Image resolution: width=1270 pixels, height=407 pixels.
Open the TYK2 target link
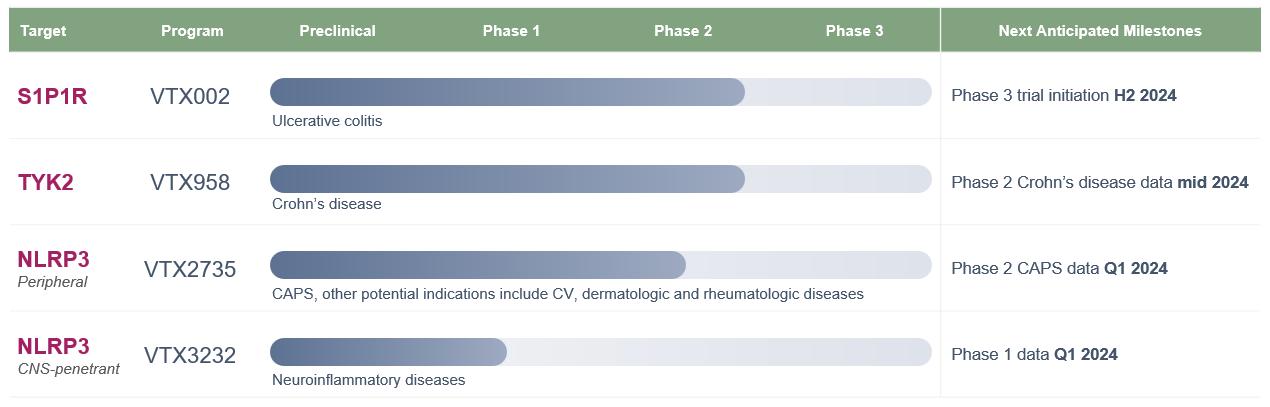point(45,182)
